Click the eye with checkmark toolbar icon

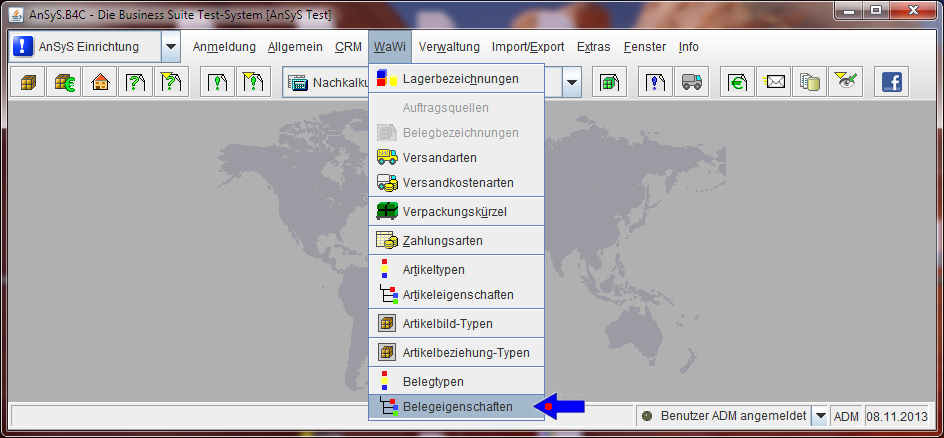click(846, 83)
